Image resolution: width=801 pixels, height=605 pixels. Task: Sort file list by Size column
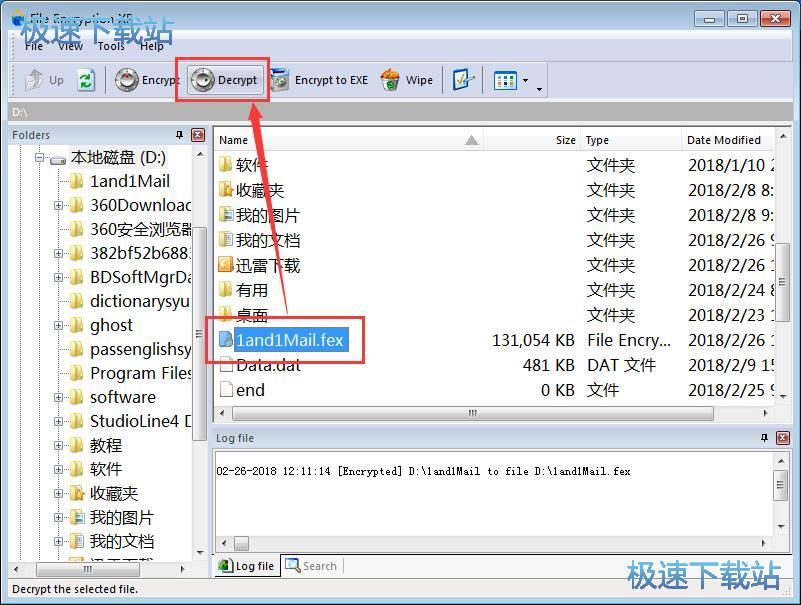tap(565, 140)
